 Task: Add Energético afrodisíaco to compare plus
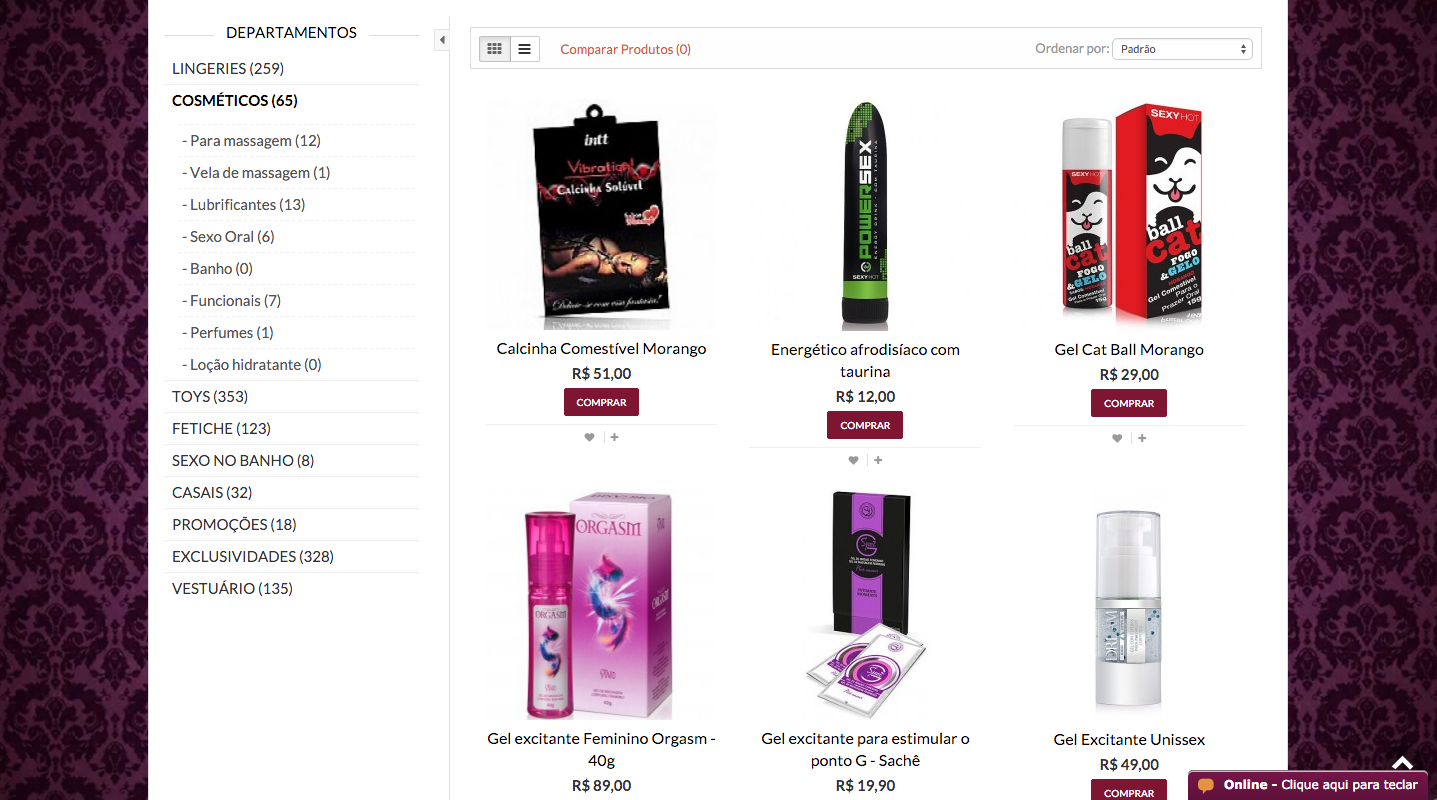coord(878,460)
